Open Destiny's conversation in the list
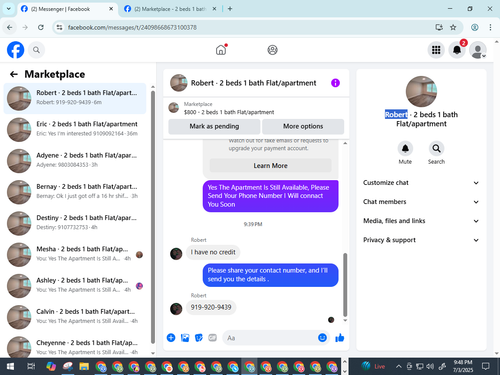500x375 pixels. [x=75, y=223]
